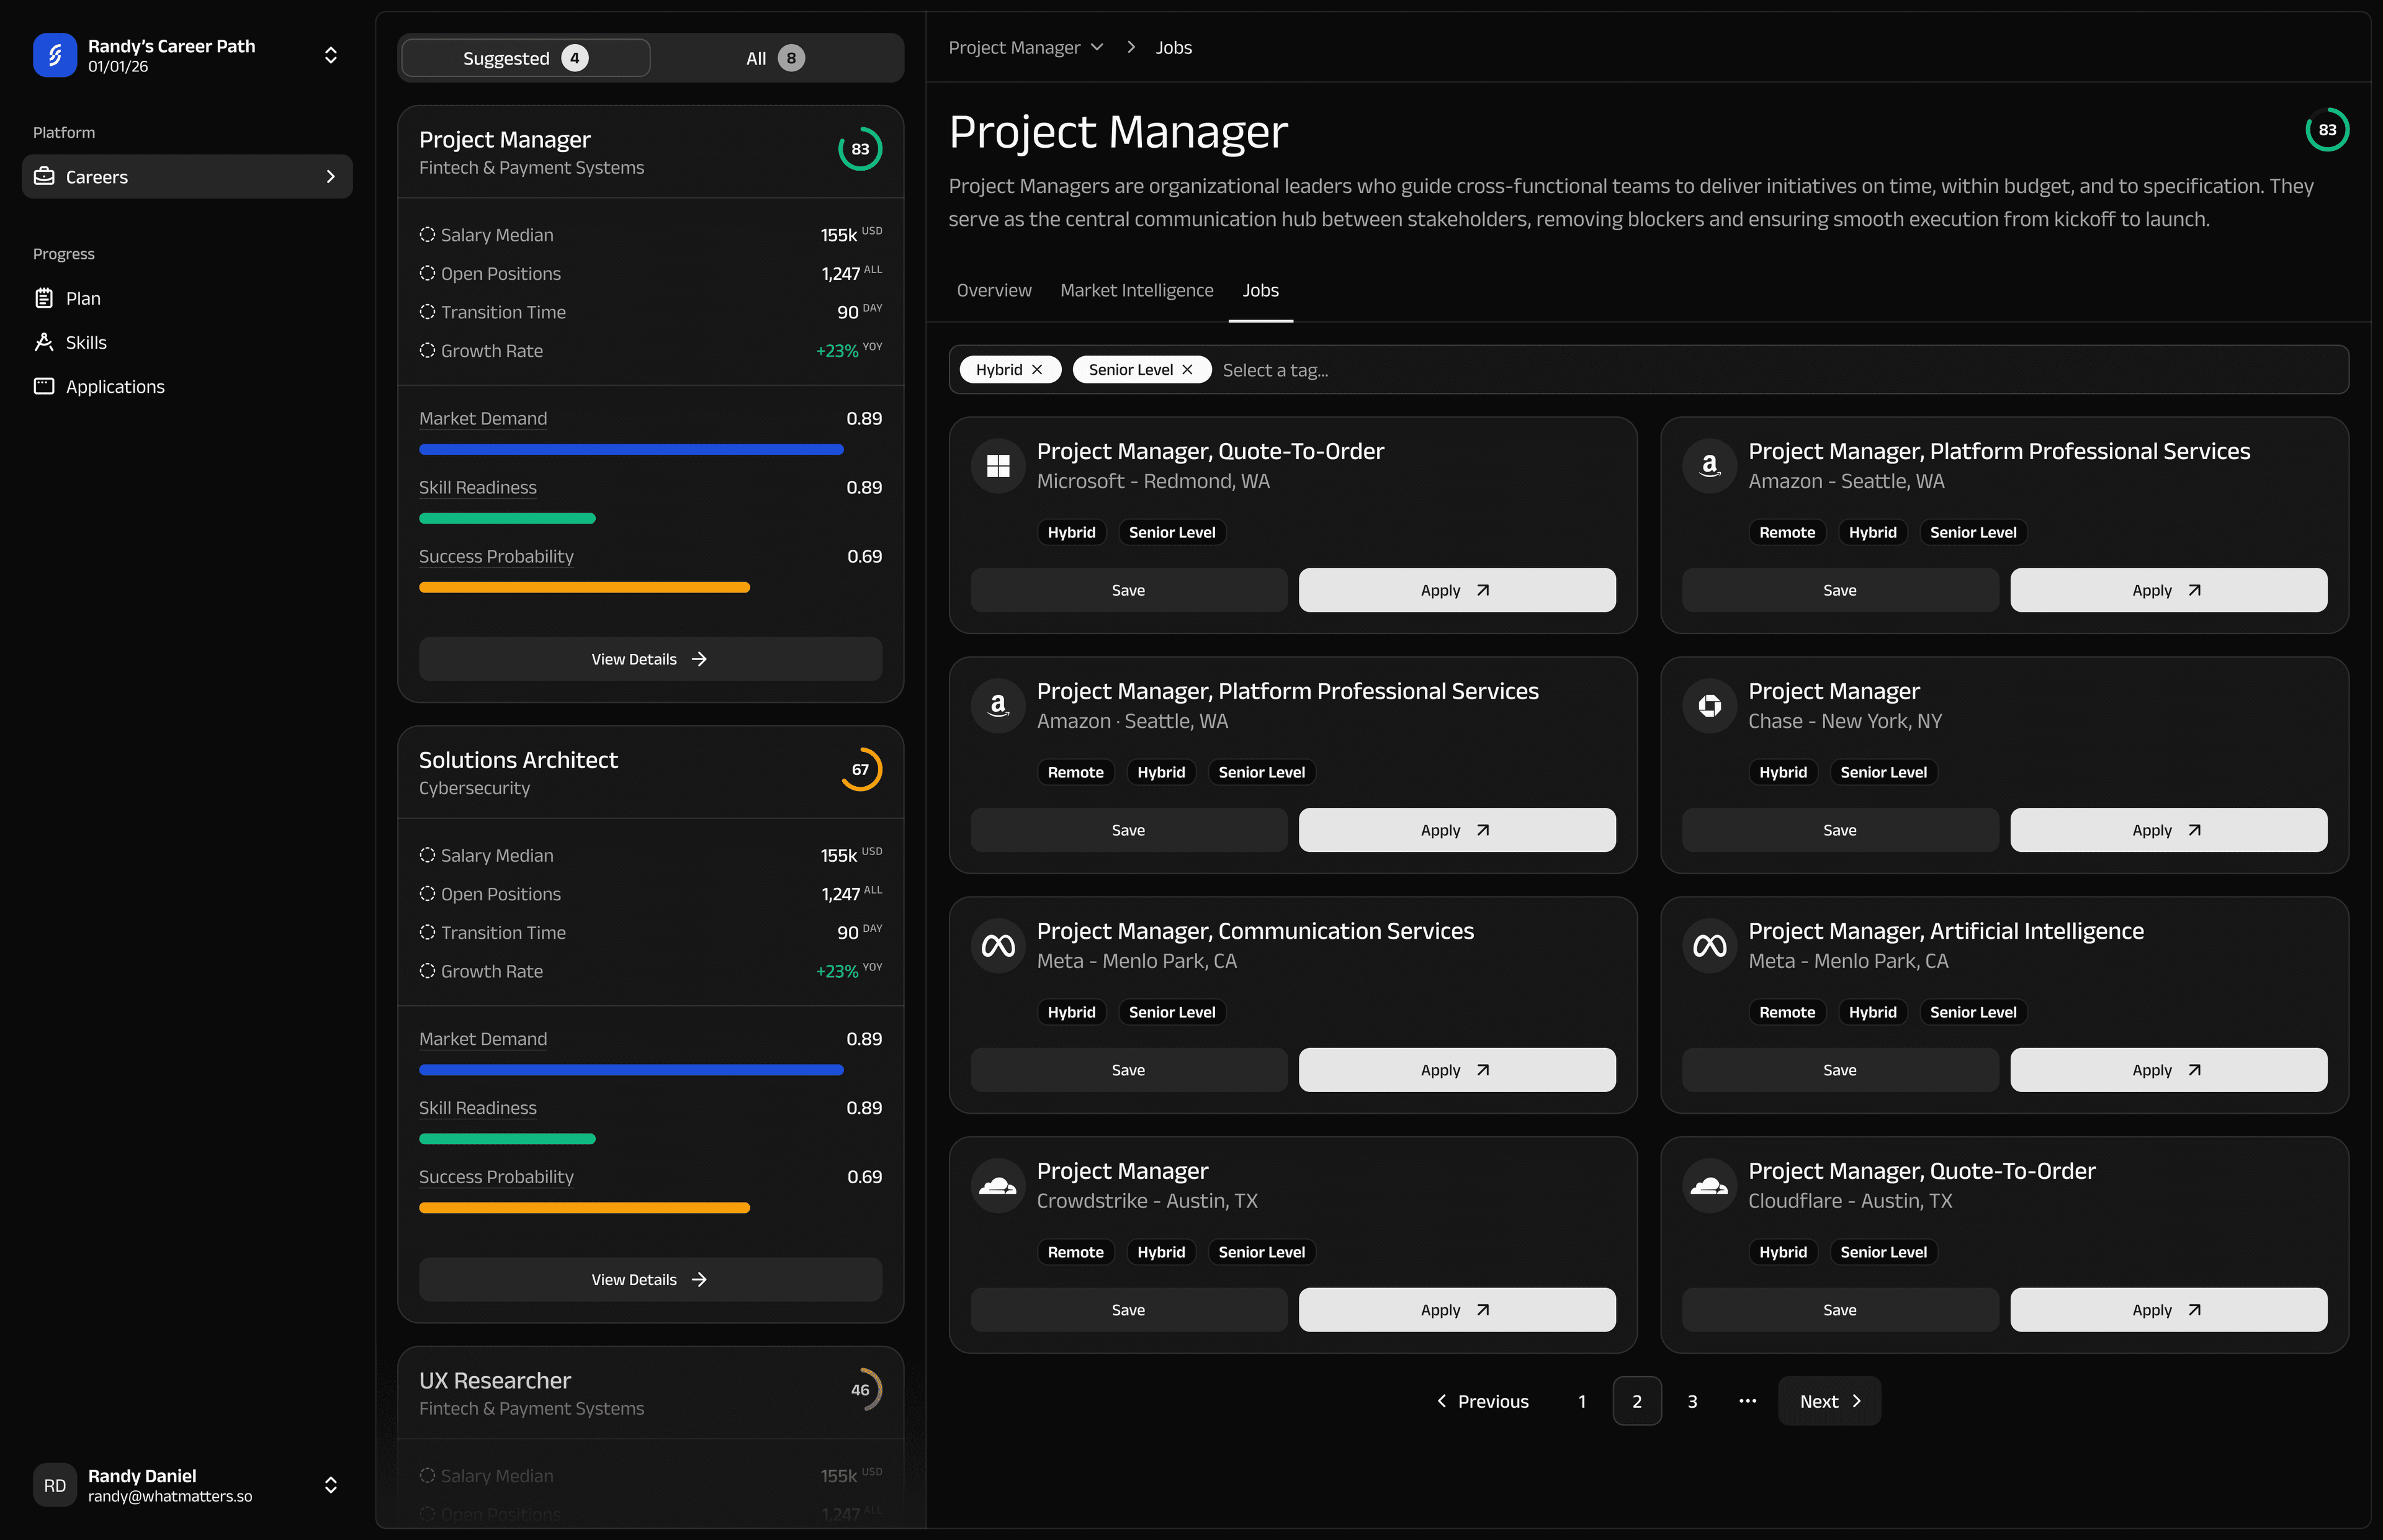Click the Success Probability progress bar
The width and height of the screenshot is (2383, 1540).
583,587
